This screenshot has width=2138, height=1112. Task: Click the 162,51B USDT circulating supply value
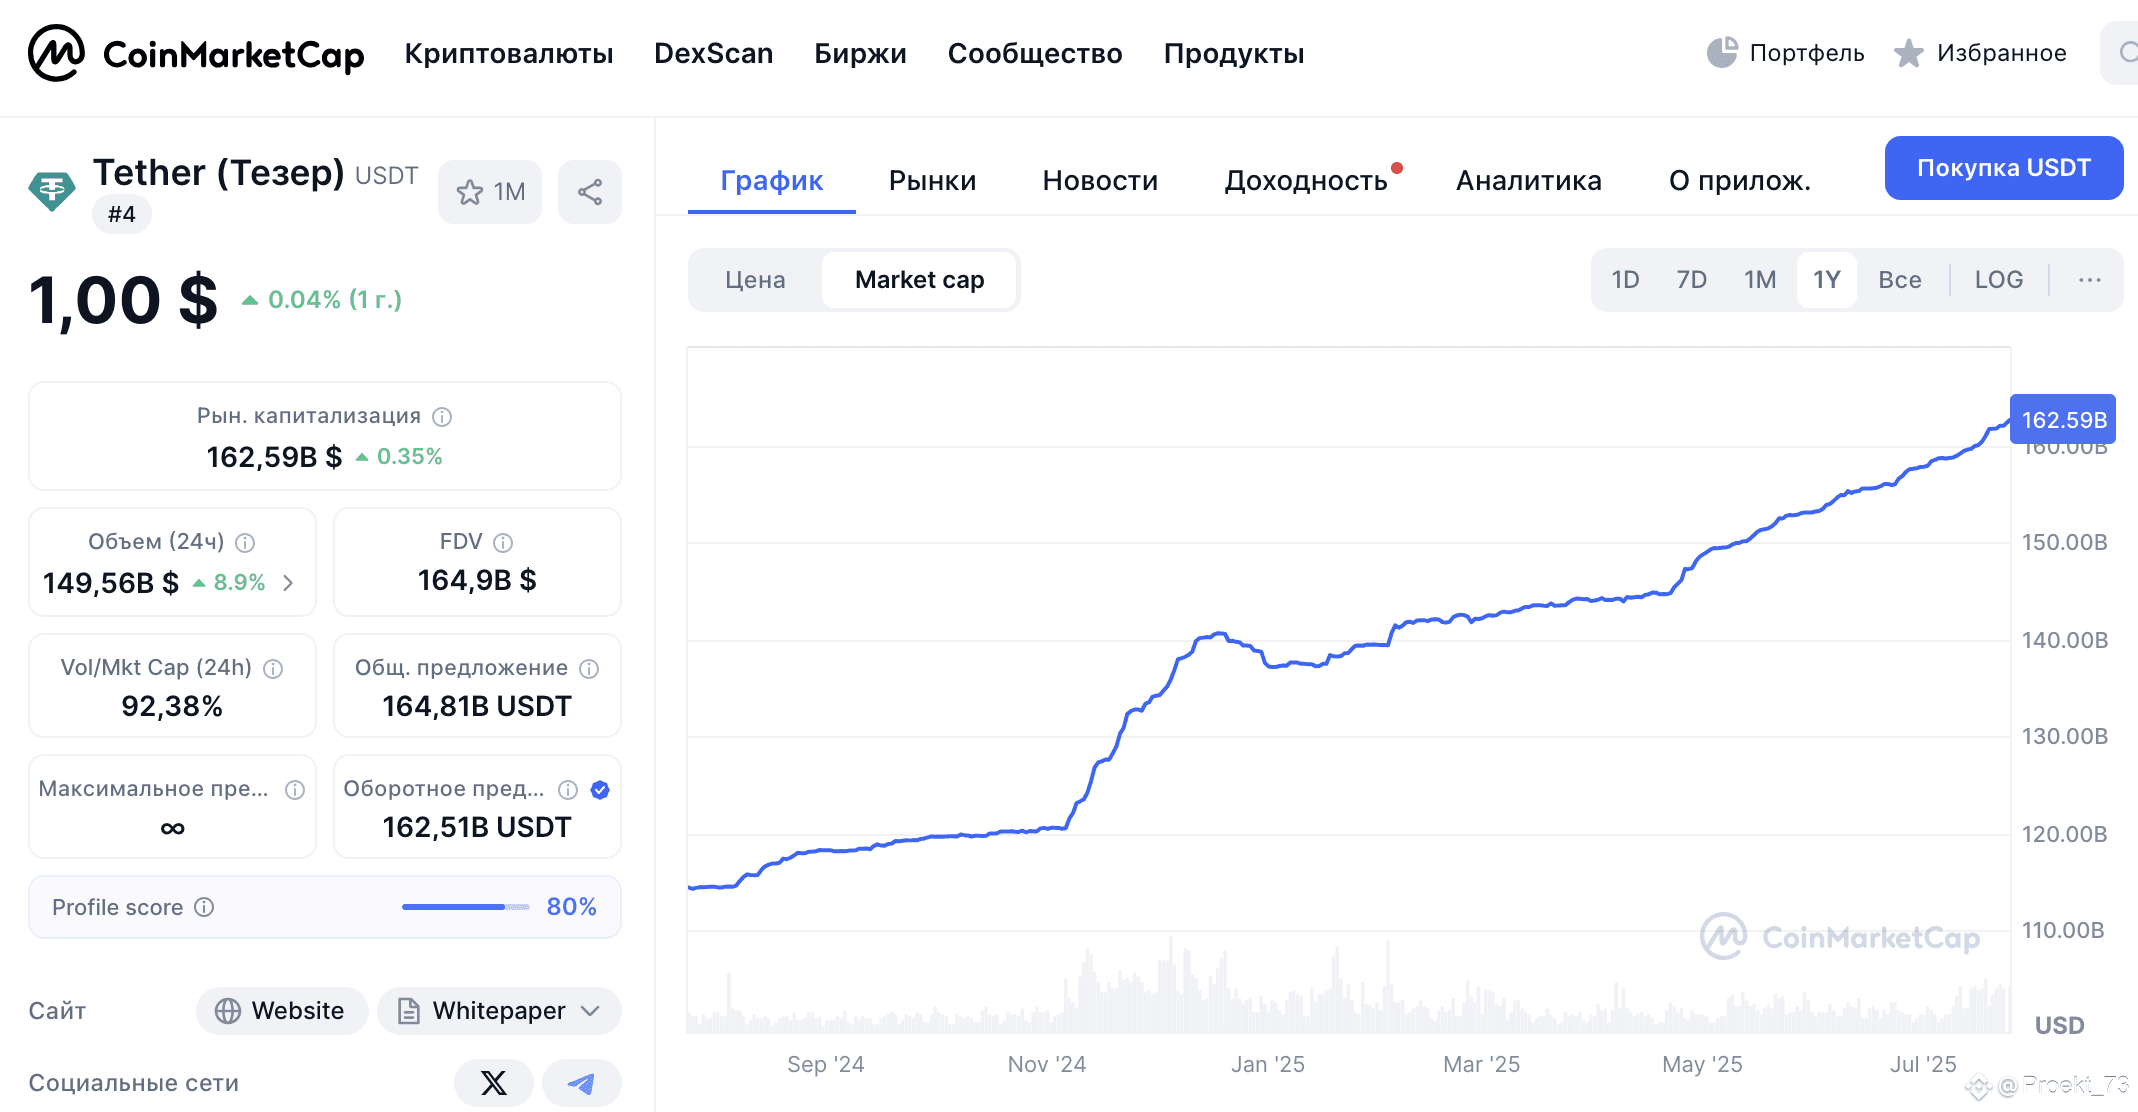click(x=477, y=827)
